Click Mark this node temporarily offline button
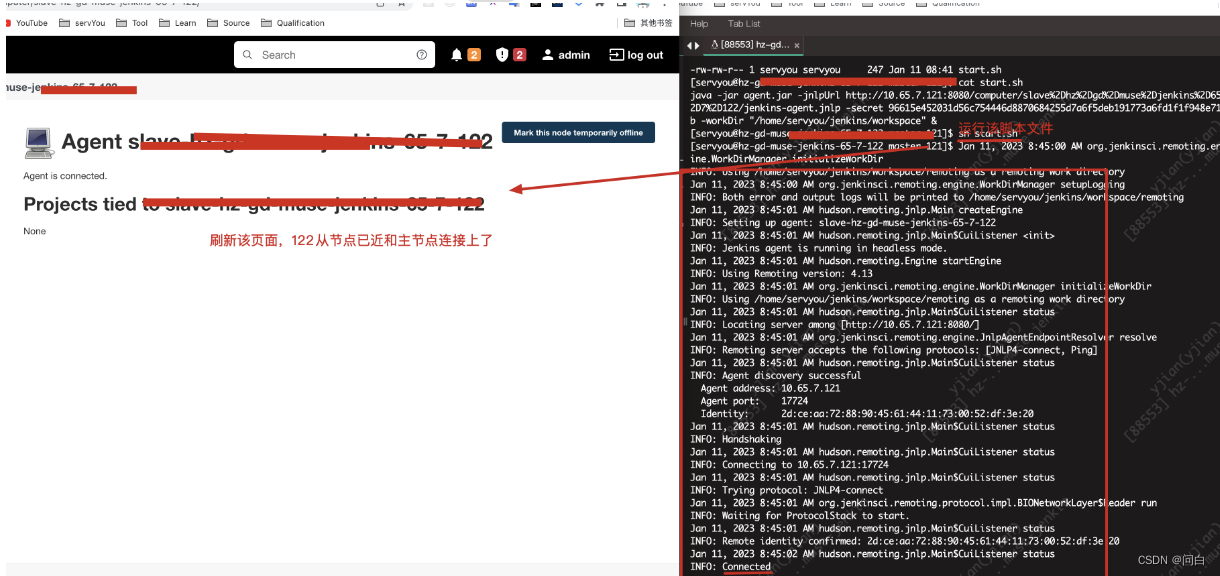 578,132
